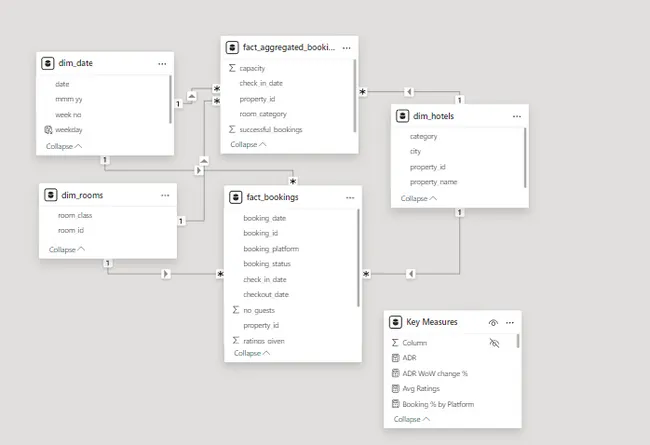Click the weekday calculated column icon
Image resolution: width=650 pixels, height=445 pixels.
[48, 130]
